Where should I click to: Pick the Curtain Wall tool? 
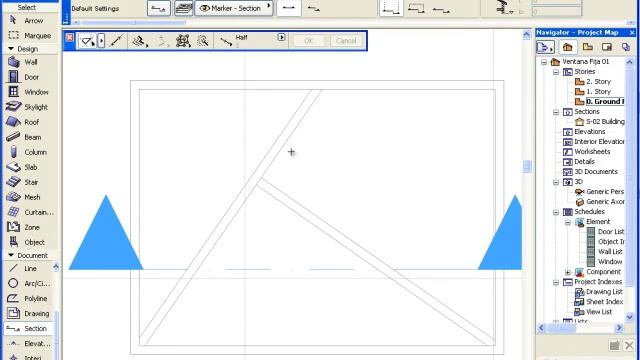click(30, 212)
